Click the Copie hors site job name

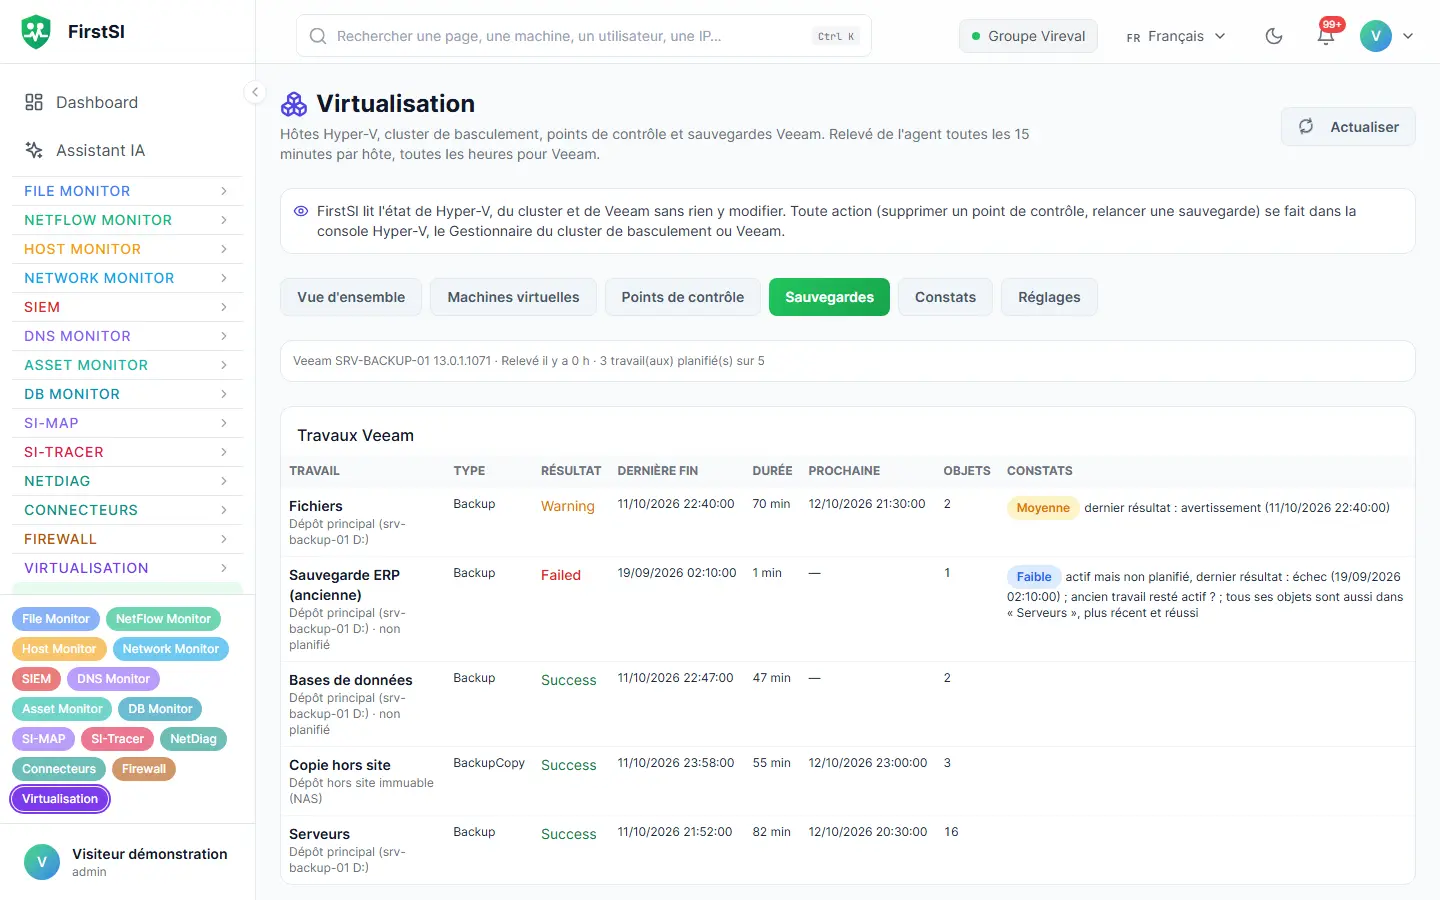click(x=340, y=765)
